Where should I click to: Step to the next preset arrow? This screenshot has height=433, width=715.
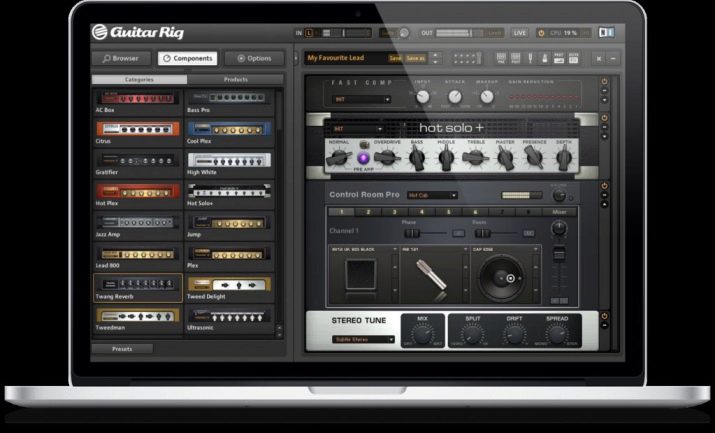click(x=435, y=62)
